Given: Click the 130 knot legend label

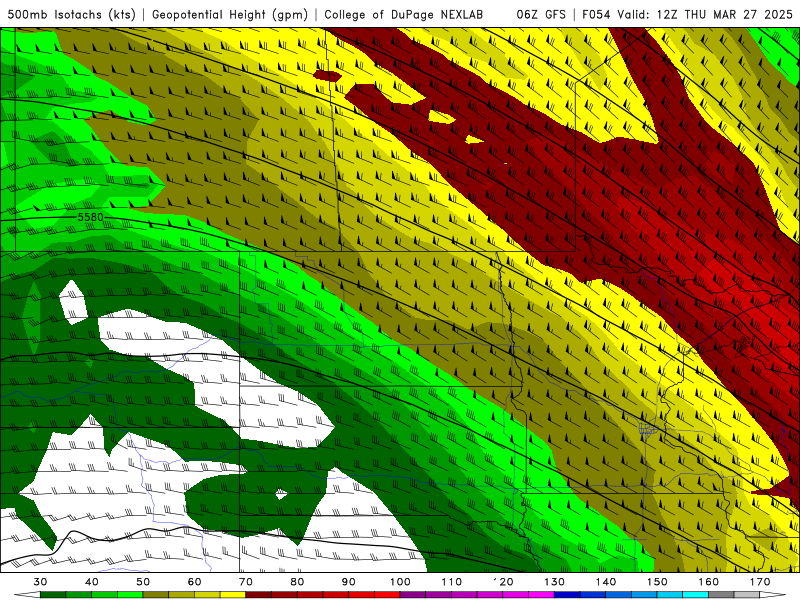Looking at the screenshot, I should click(555, 582).
